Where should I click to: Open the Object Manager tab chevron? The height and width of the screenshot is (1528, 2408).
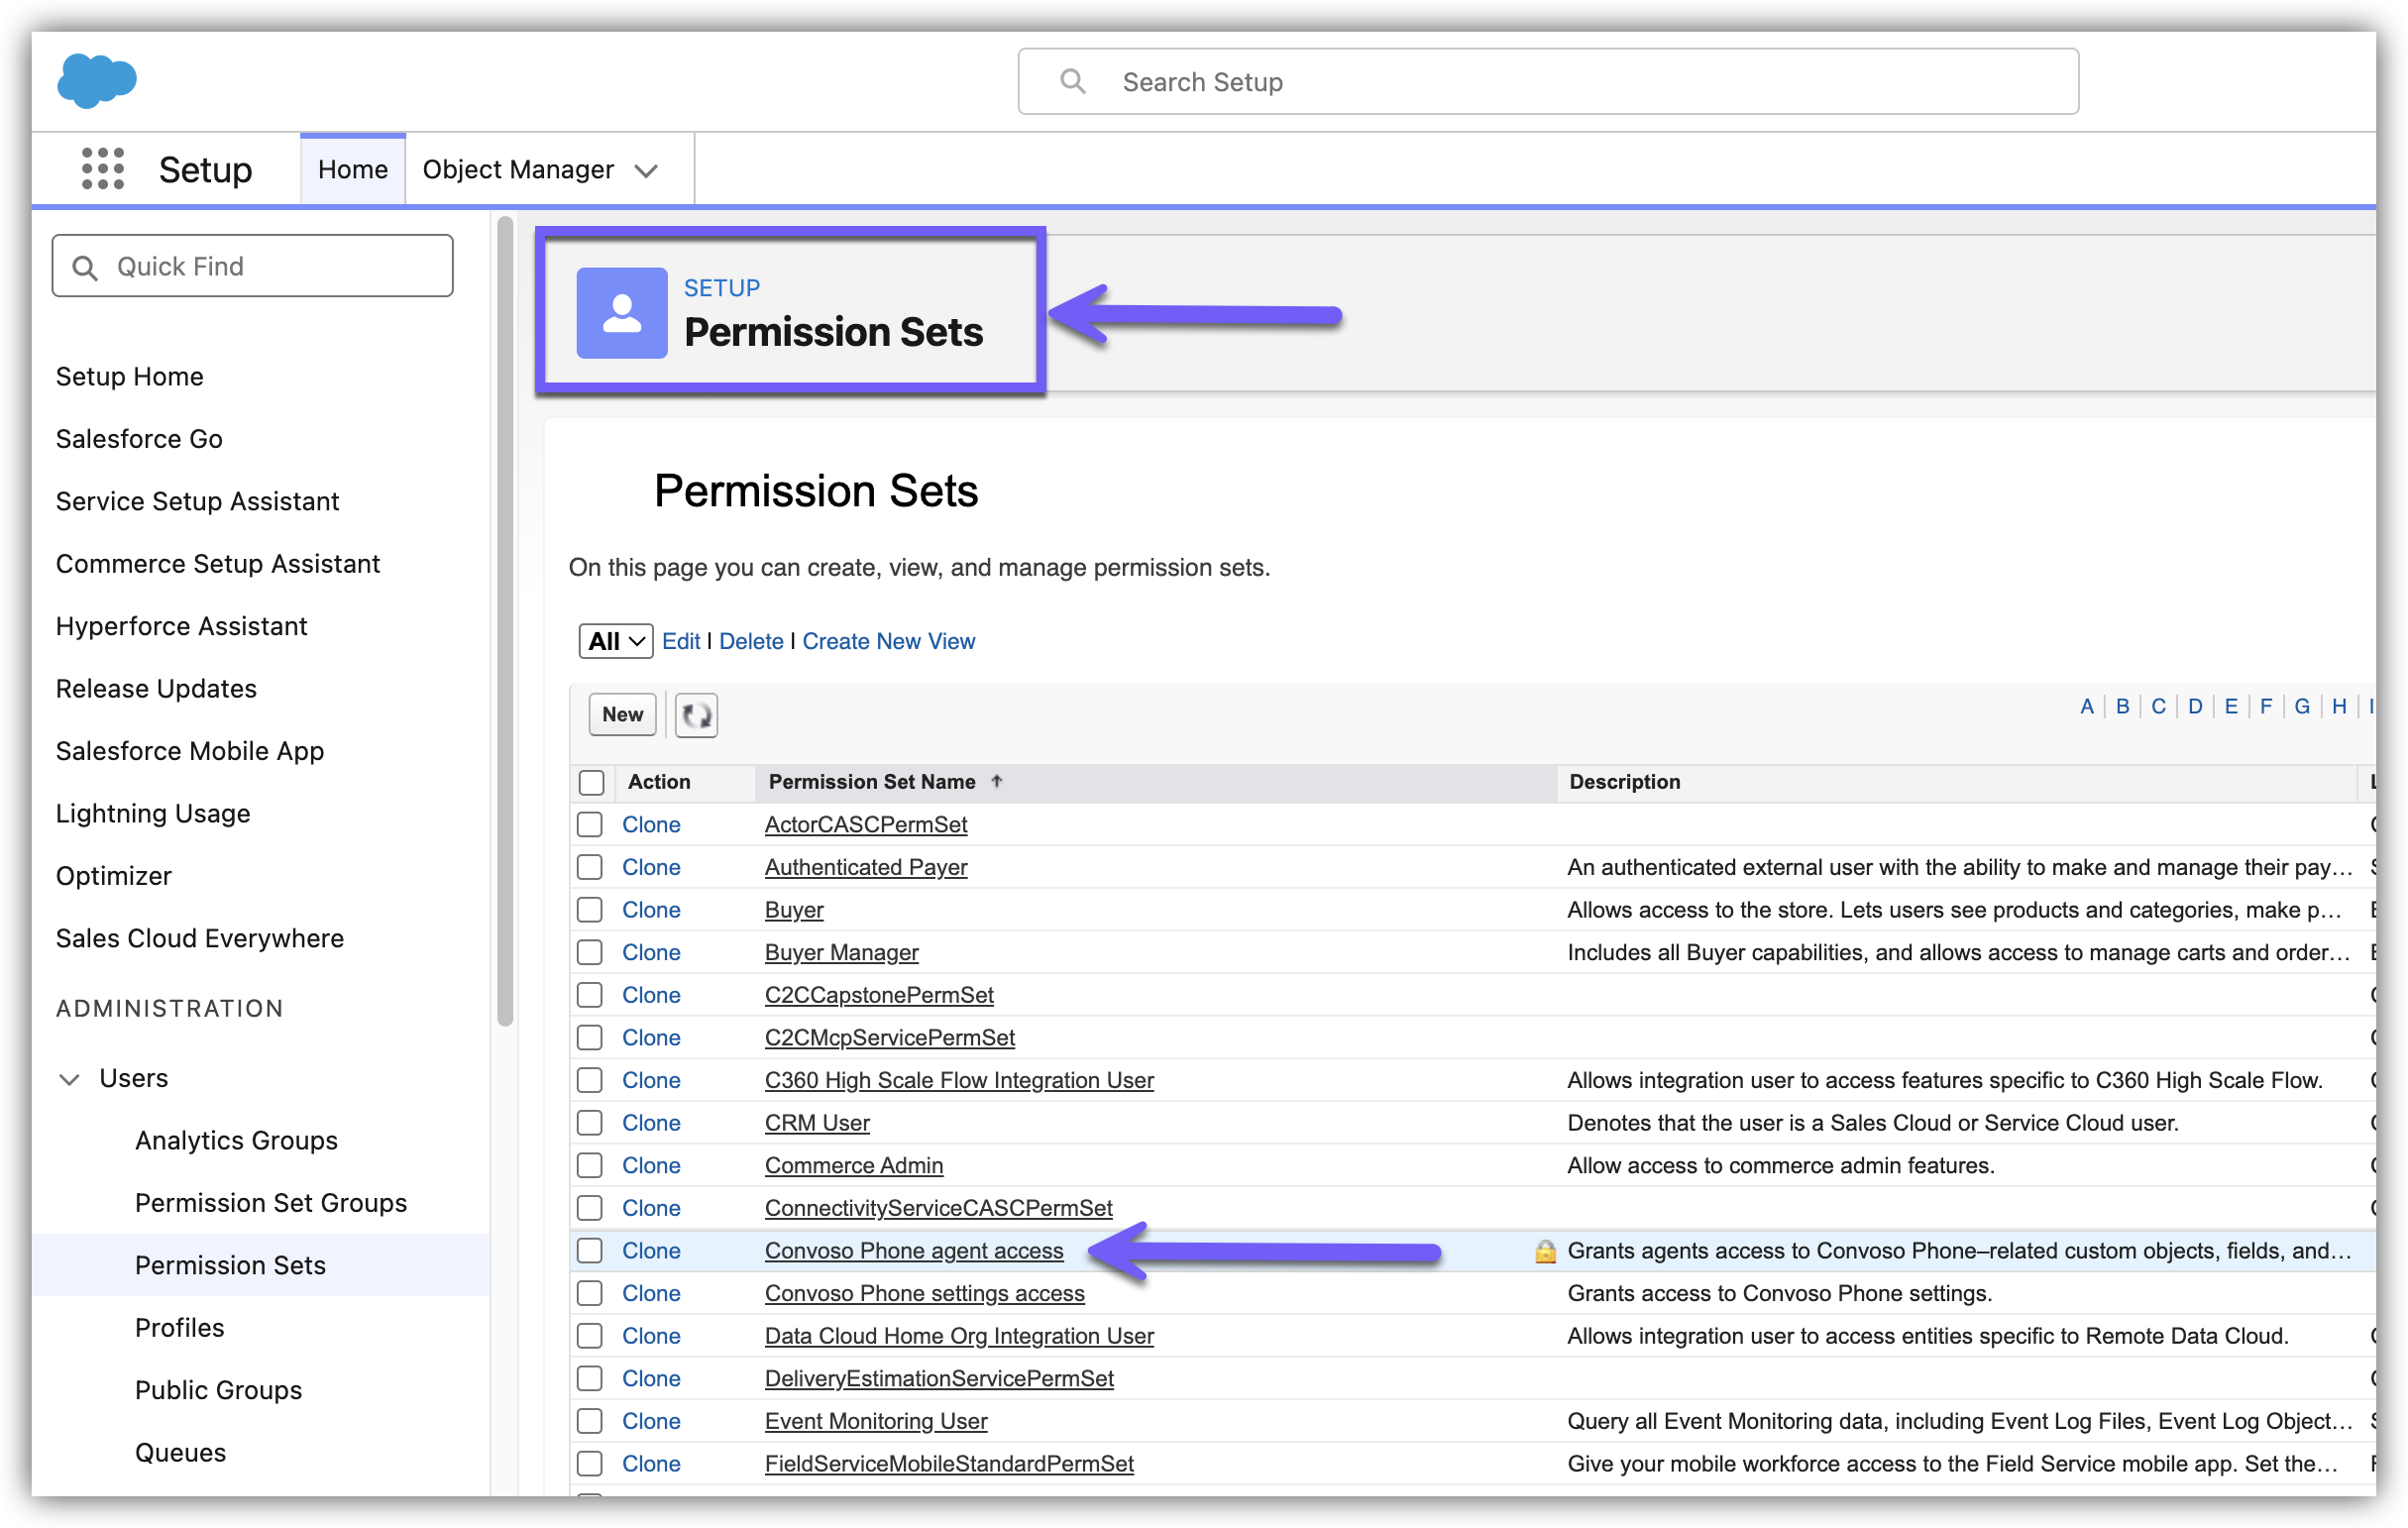point(647,171)
